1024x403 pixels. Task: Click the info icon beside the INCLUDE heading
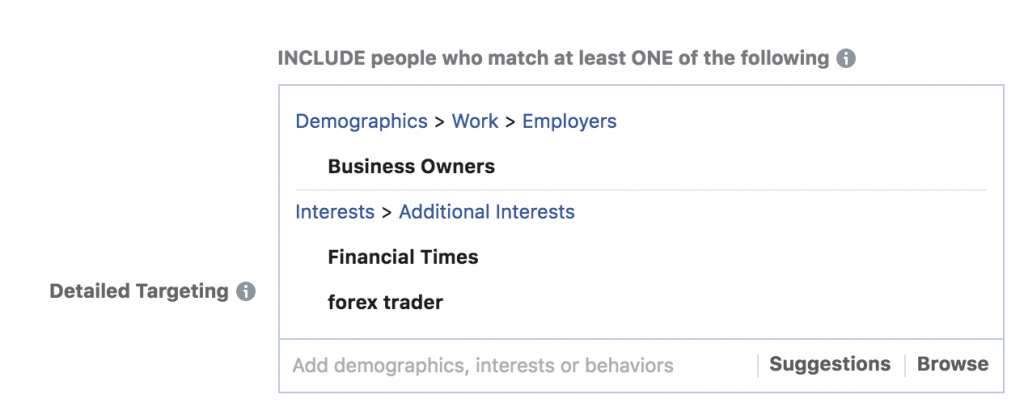pyautogui.click(x=846, y=59)
